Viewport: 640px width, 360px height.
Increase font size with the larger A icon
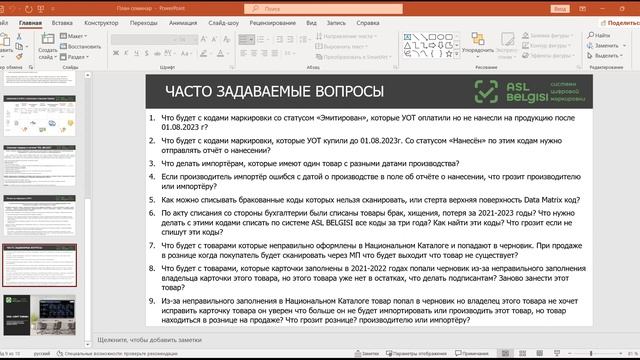pyautogui.click(x=204, y=39)
